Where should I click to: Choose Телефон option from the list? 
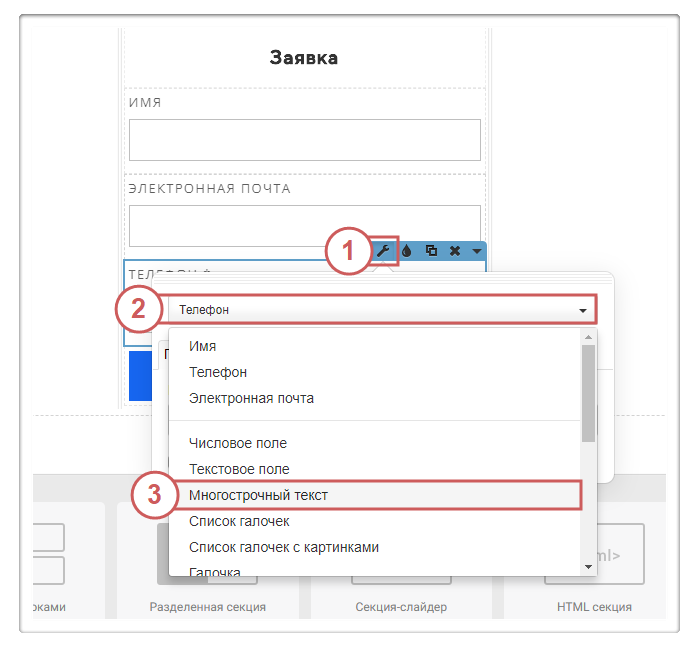coord(218,372)
